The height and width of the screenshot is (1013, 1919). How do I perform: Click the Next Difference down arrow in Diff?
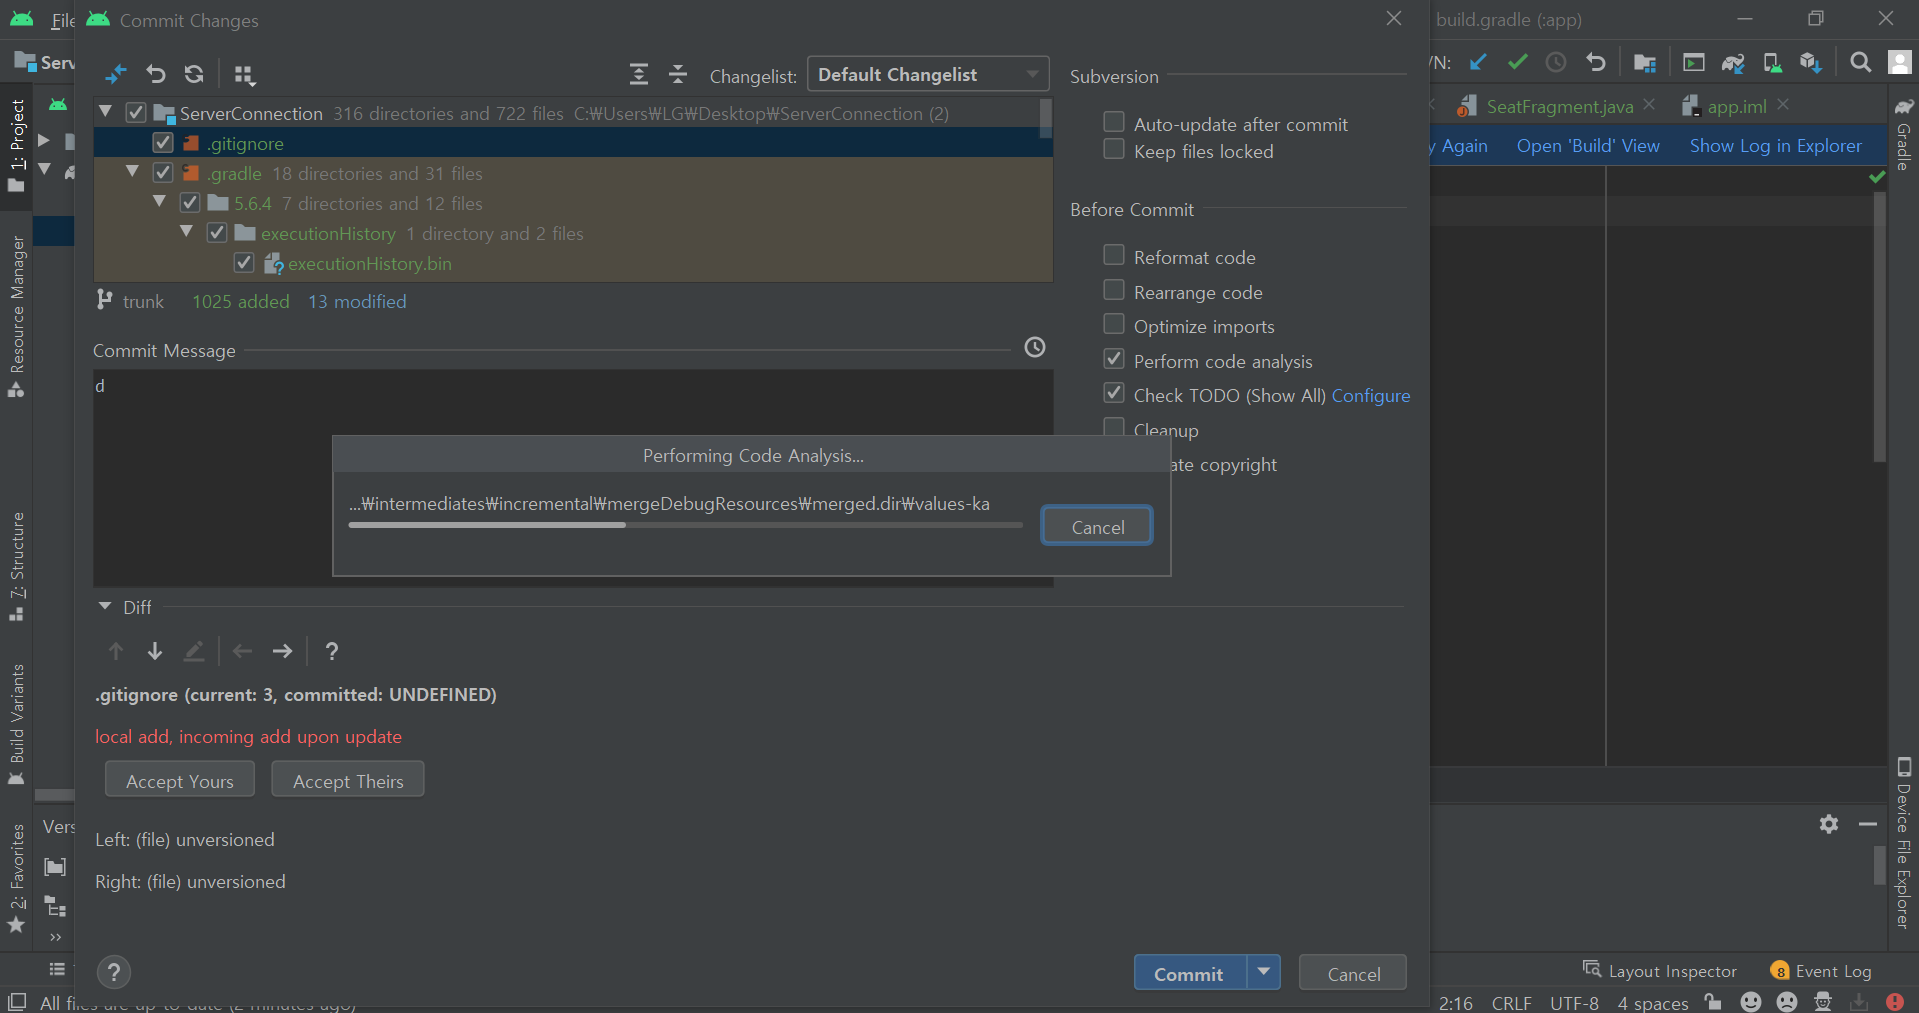pyautogui.click(x=155, y=651)
